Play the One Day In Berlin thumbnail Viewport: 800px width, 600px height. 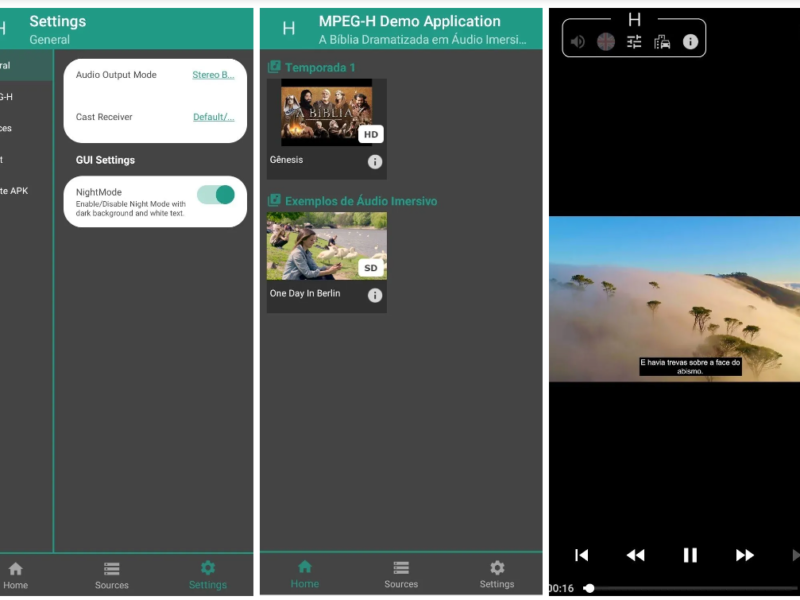pos(327,246)
